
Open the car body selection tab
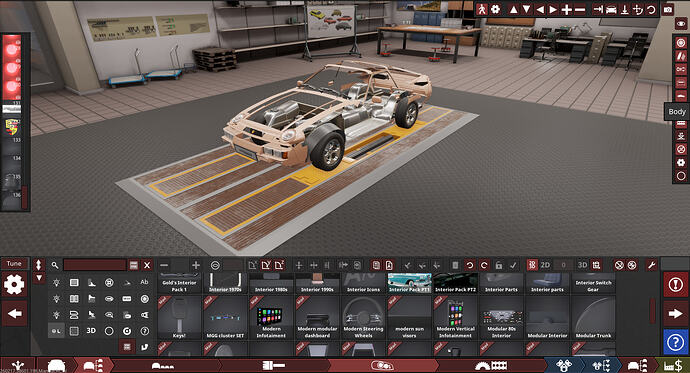[56, 365]
